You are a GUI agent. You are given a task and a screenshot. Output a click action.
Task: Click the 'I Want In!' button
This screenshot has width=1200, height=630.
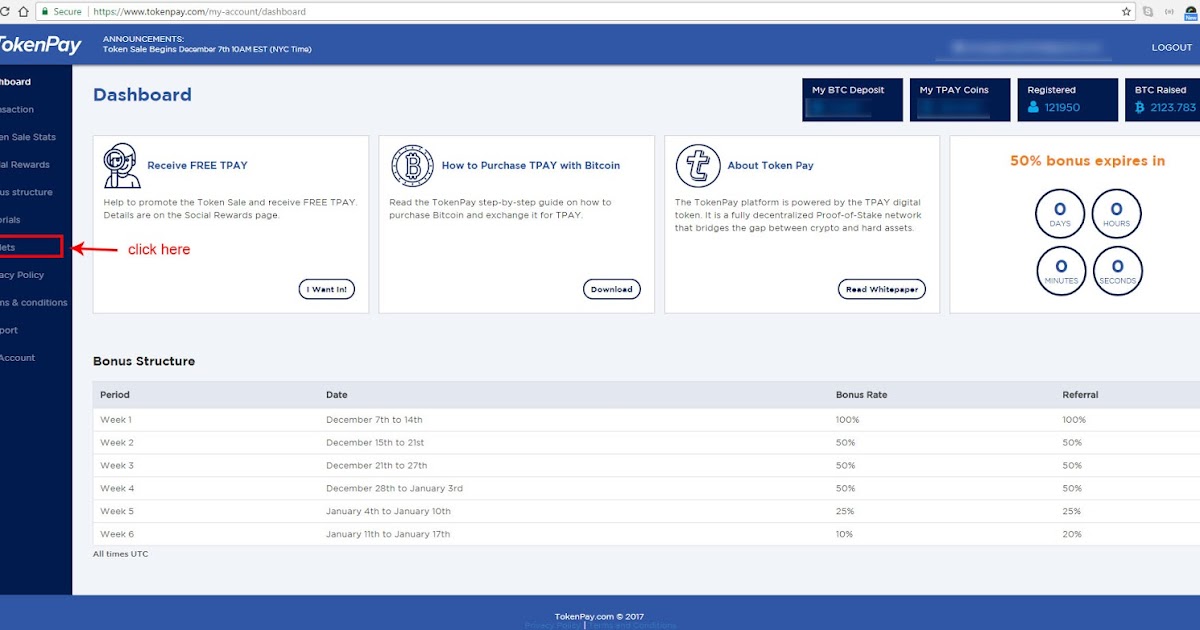[327, 289]
